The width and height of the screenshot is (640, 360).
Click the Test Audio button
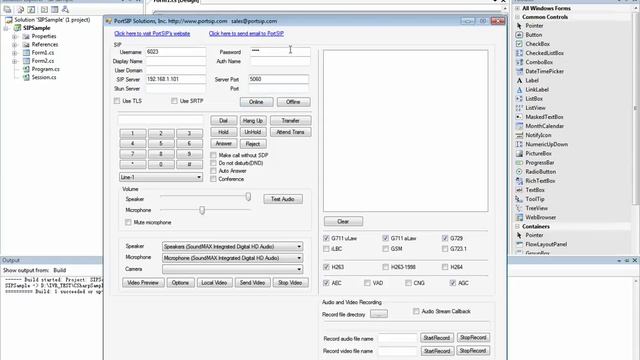click(x=283, y=199)
